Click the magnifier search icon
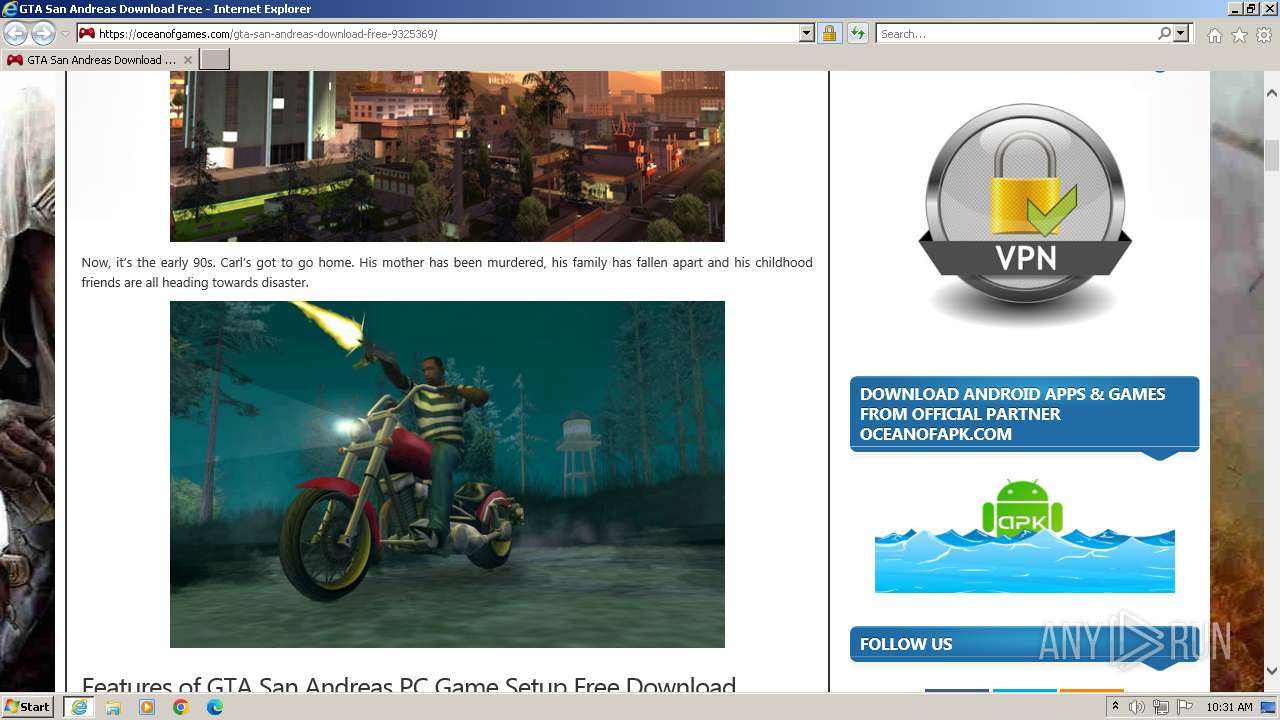The image size is (1280, 720). tap(1164, 33)
